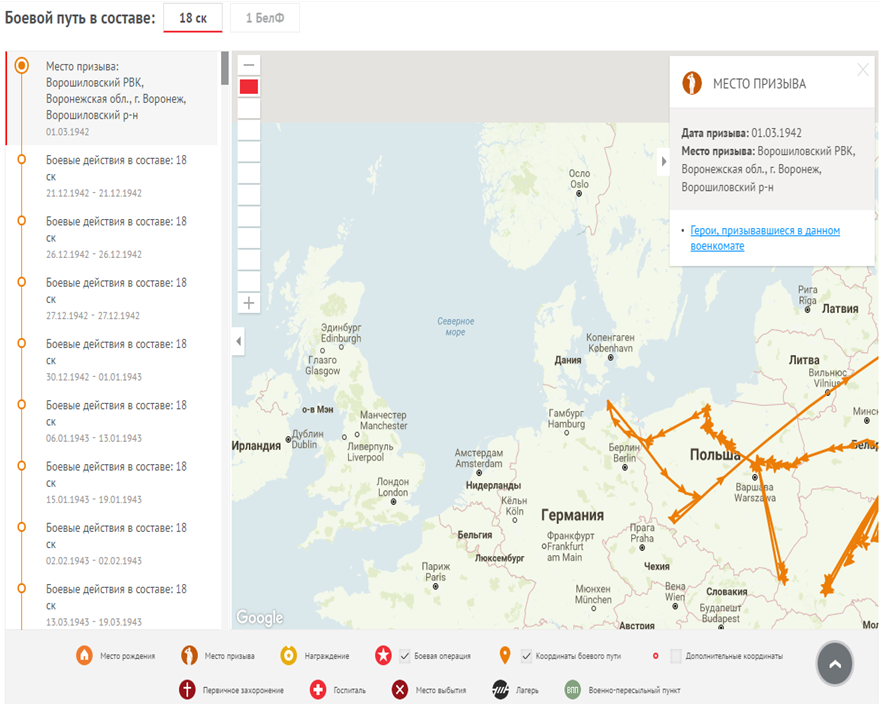The image size is (881, 705).
Task: Click the Госпиталь red cross icon
Action: pos(318,690)
